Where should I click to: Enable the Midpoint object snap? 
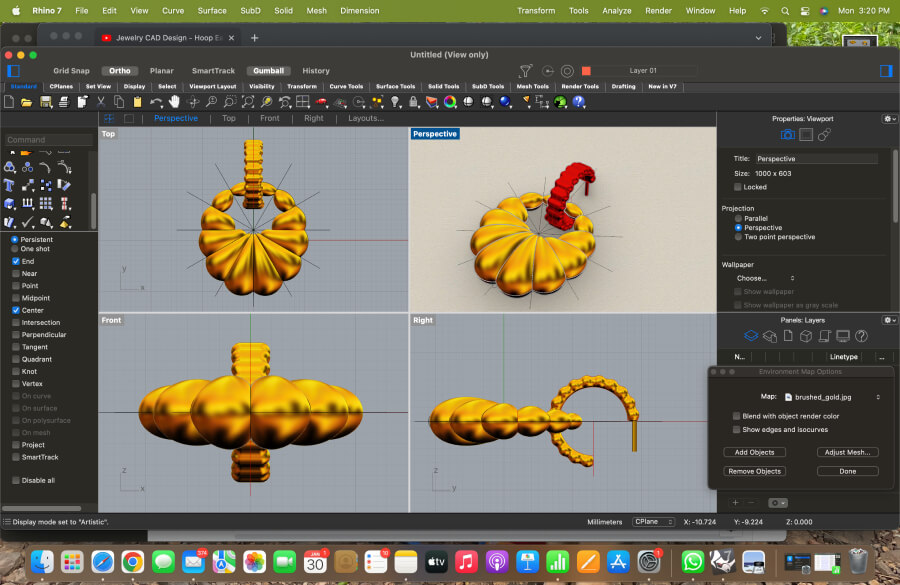click(x=15, y=298)
